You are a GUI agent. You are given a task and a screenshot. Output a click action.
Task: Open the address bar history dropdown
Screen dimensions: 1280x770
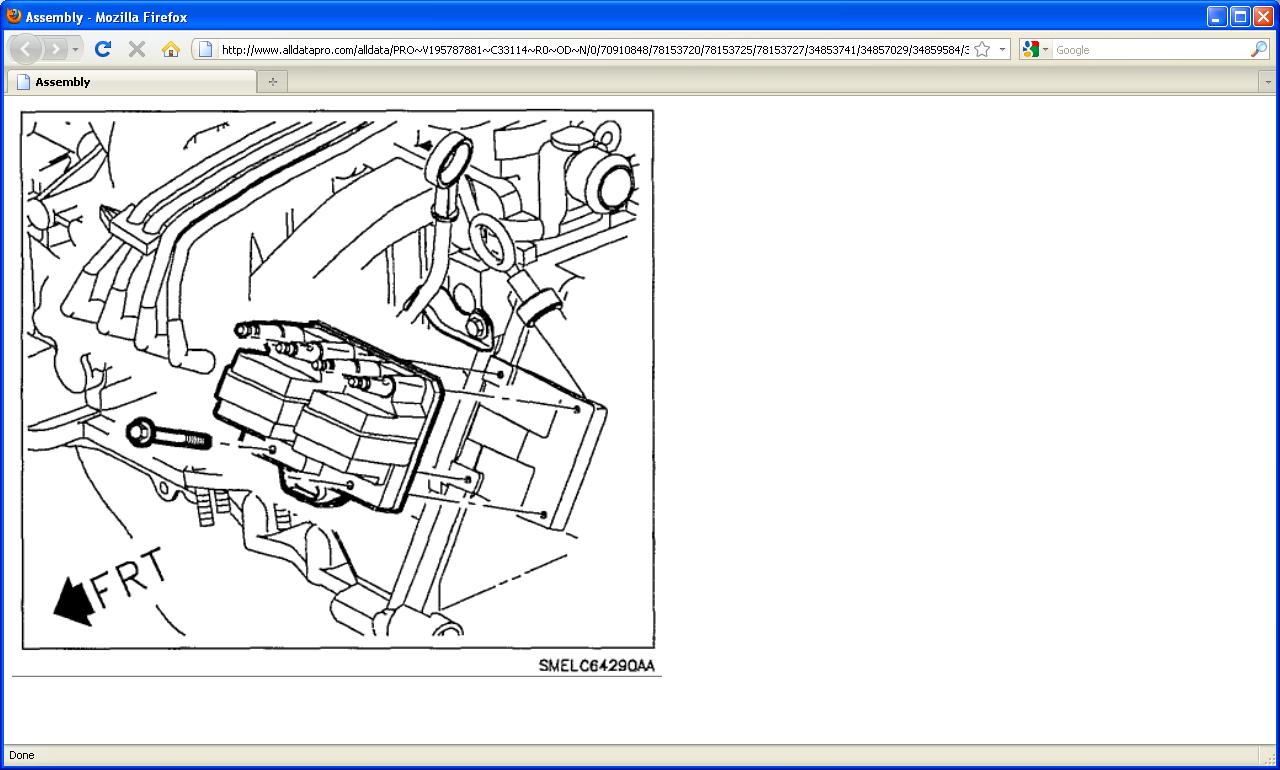pyautogui.click(x=1002, y=49)
